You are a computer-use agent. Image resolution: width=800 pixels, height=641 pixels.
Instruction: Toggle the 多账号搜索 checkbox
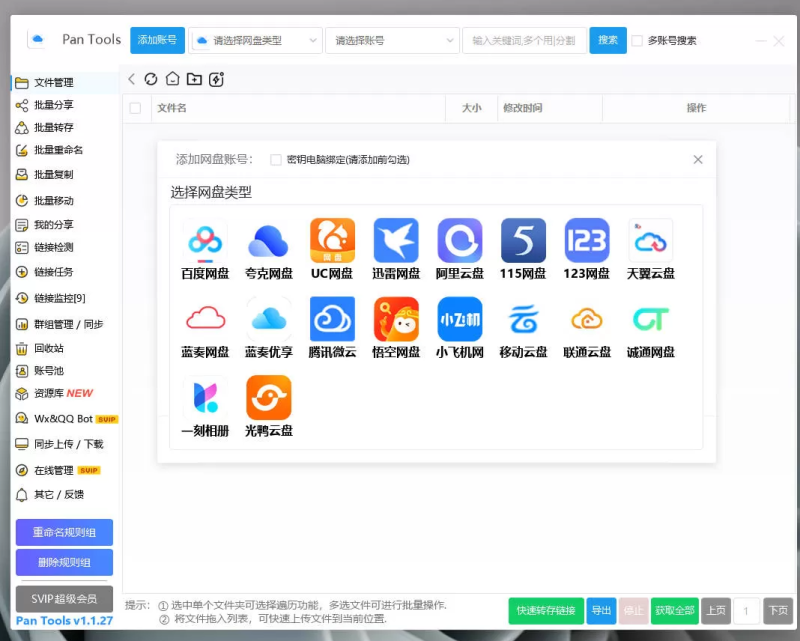click(637, 40)
